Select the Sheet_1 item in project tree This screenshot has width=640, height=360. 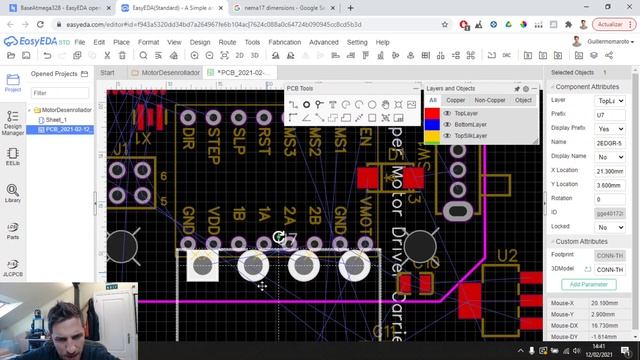(56, 120)
